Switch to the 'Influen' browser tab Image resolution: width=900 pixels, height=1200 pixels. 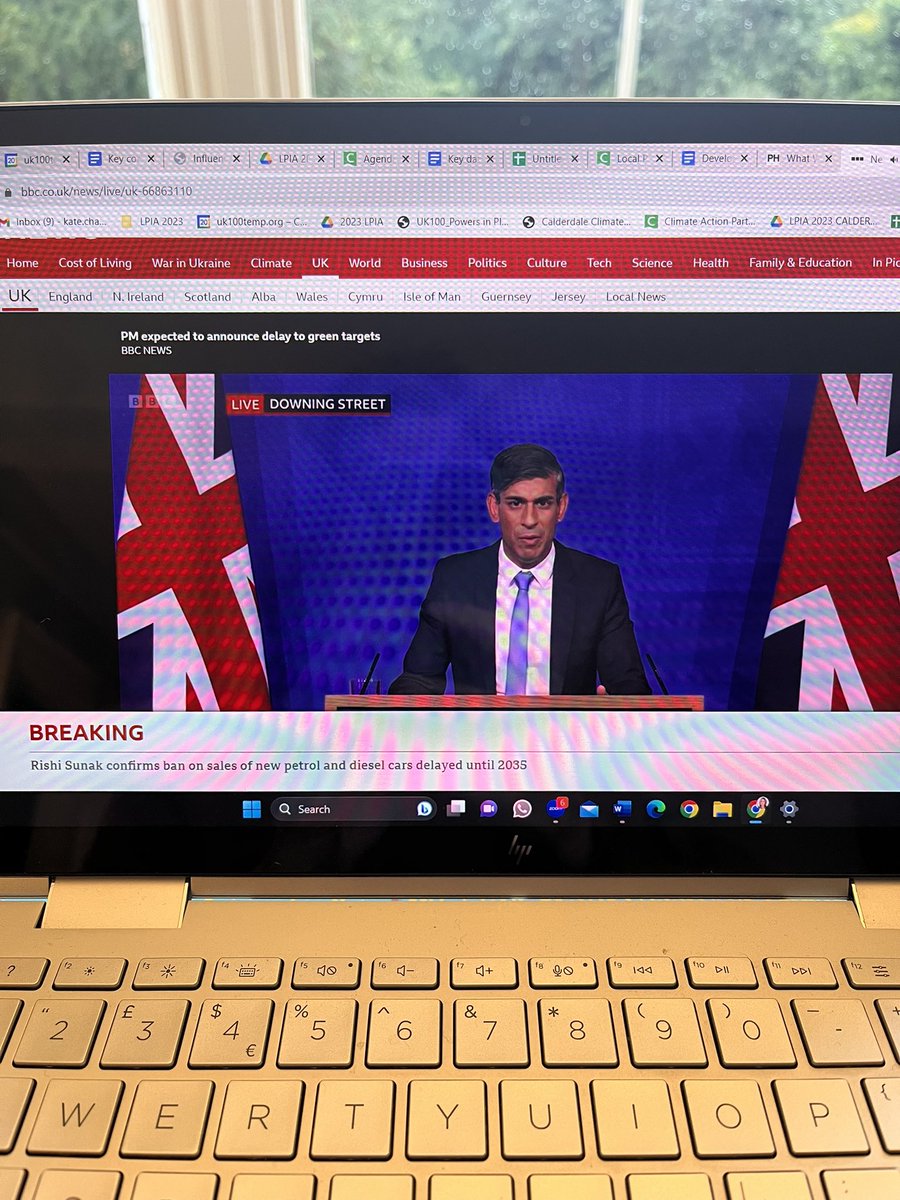point(205,158)
